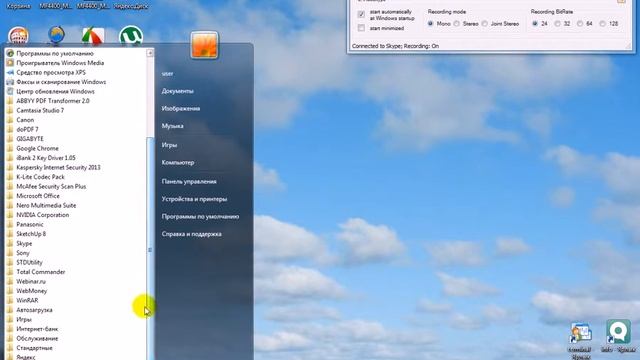This screenshot has height=360, width=640.
Task: Set recording bitrate to 24
Action: pyautogui.click(x=535, y=24)
